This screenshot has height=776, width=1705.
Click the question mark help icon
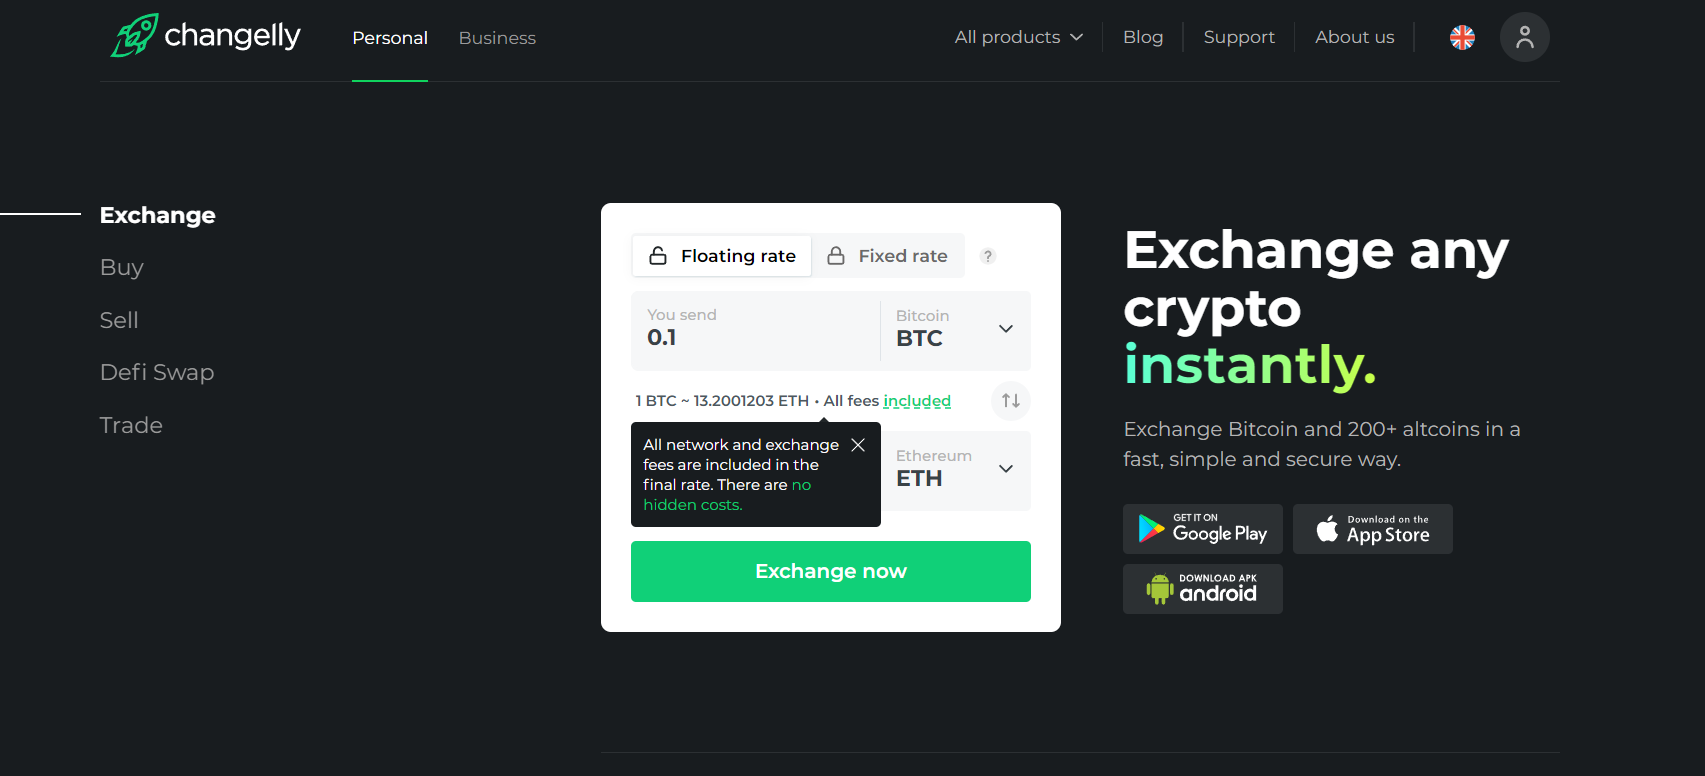[x=988, y=256]
